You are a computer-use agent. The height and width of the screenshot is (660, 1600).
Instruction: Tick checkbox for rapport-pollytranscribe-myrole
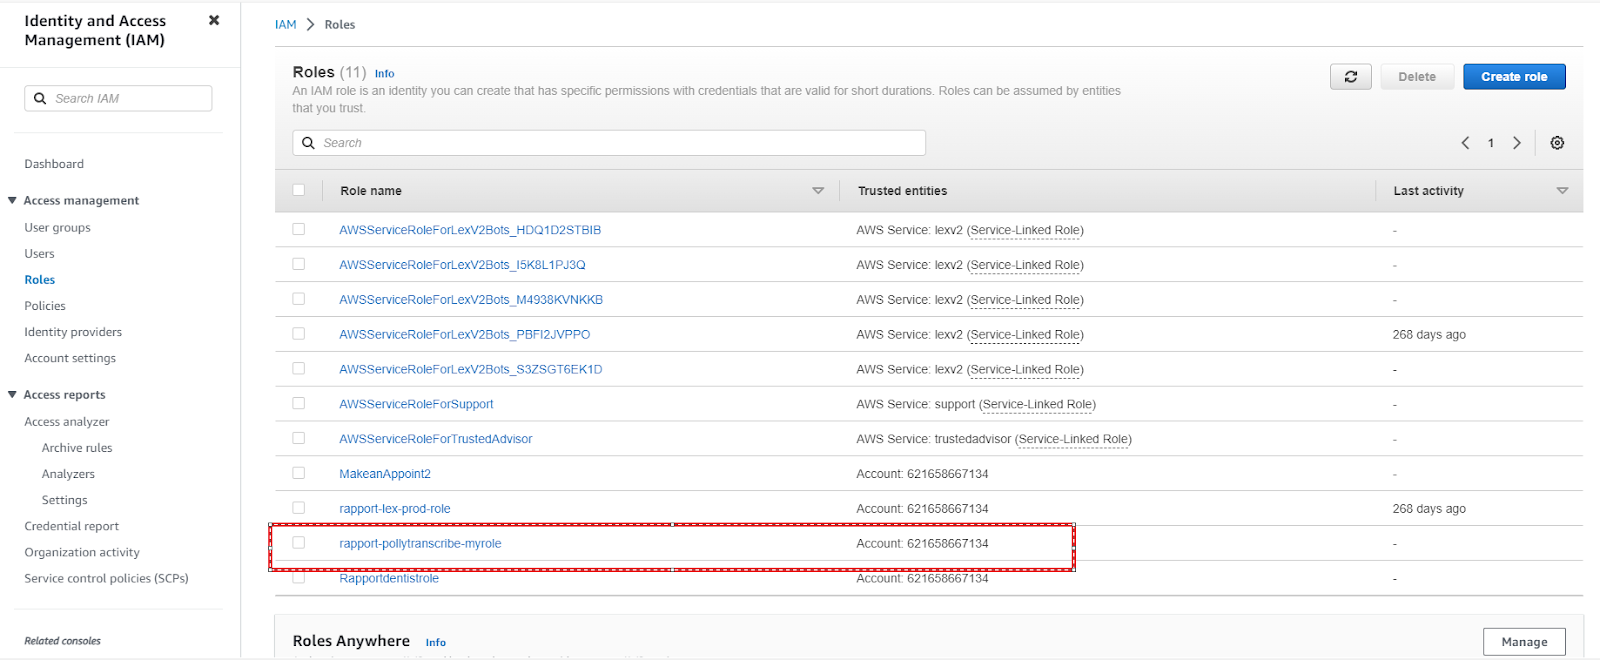tap(299, 543)
